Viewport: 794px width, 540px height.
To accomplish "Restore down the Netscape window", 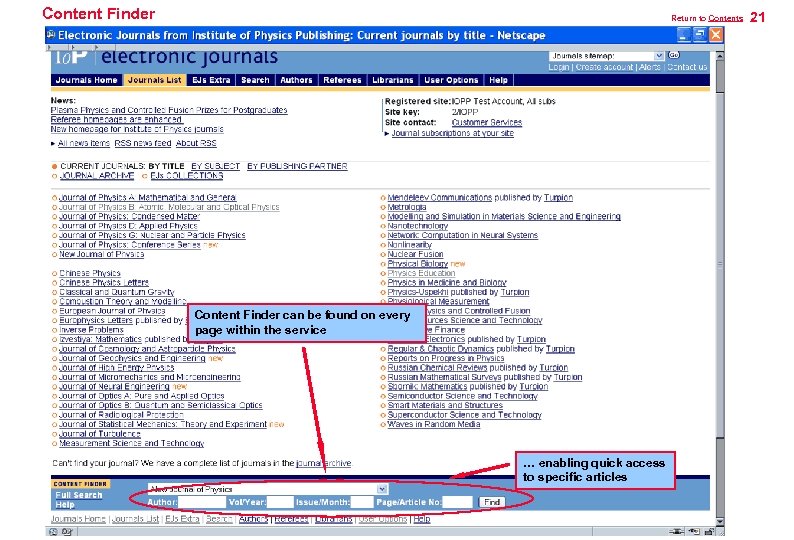I will [x=700, y=34].
